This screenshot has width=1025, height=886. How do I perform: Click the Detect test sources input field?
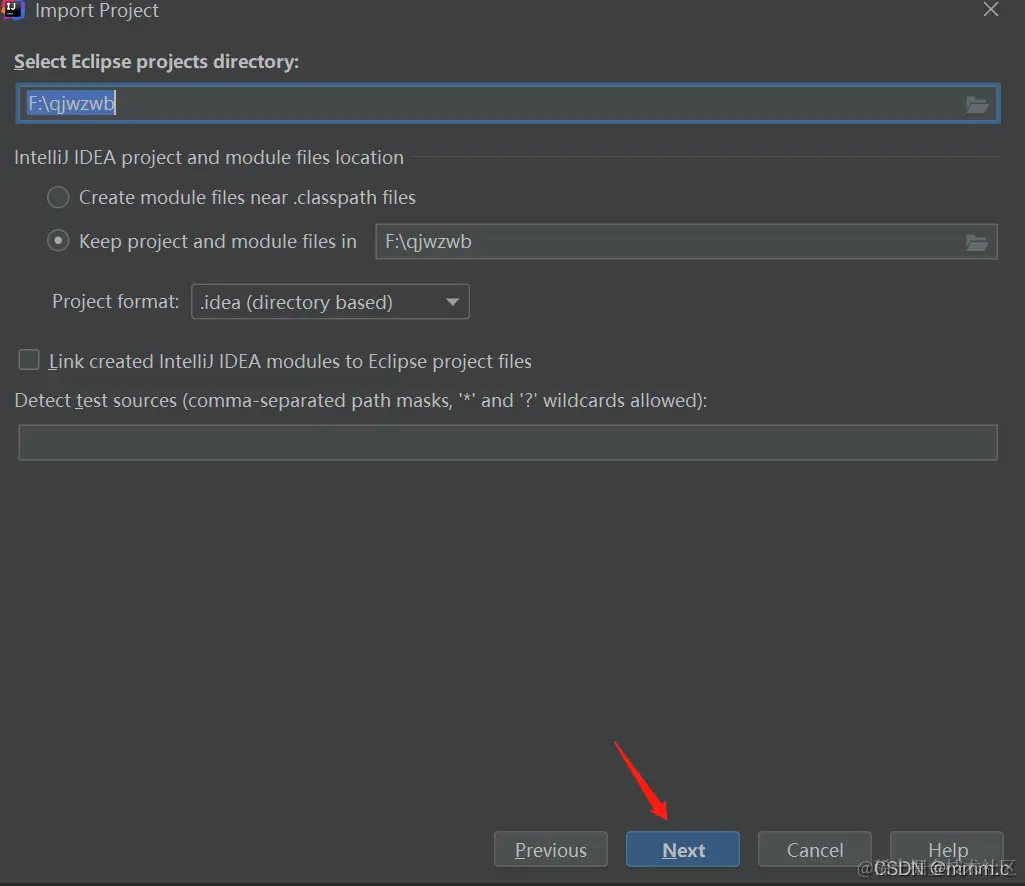tap(507, 443)
